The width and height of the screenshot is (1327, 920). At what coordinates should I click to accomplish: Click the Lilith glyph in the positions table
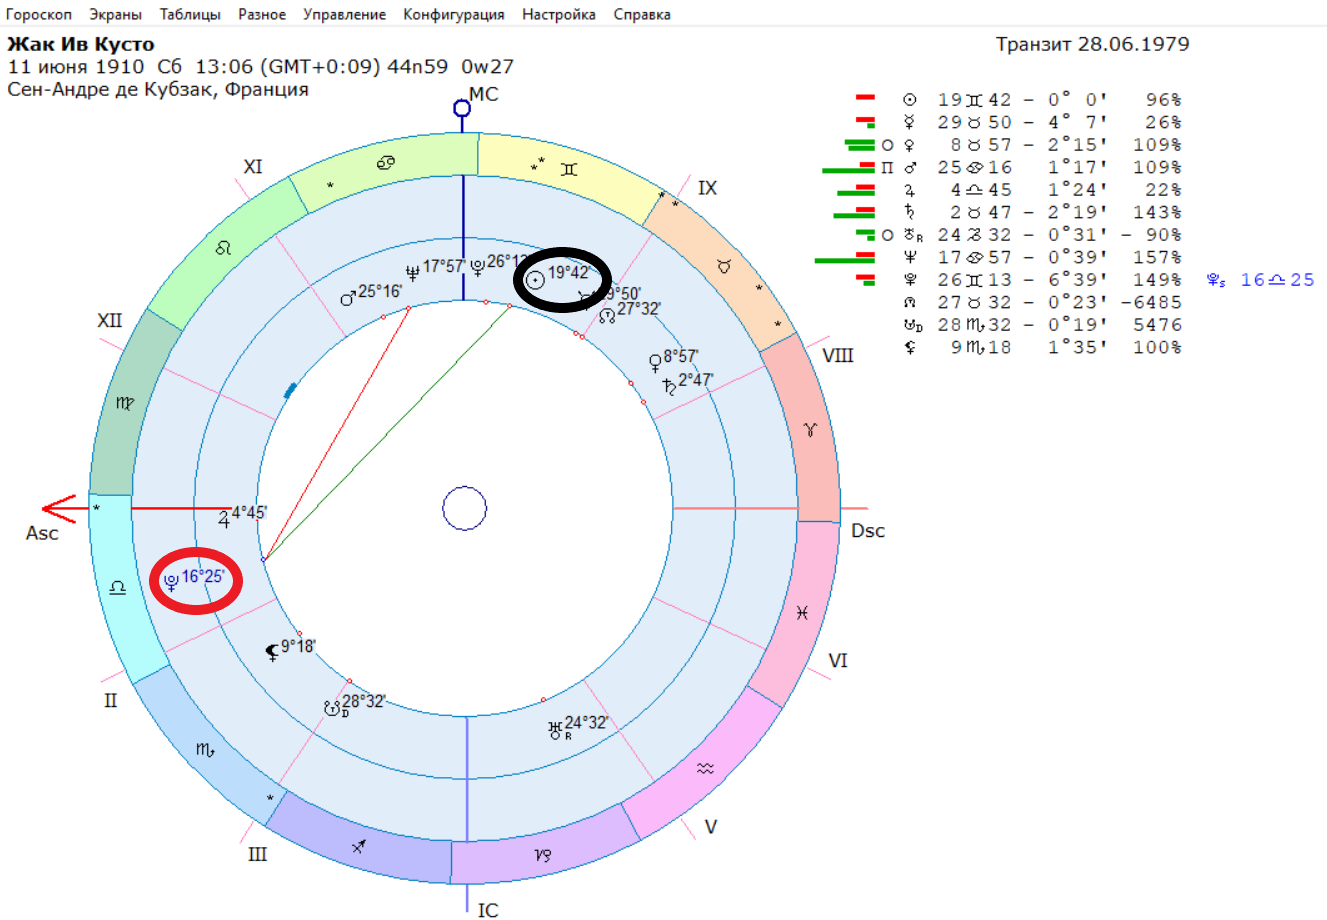click(910, 347)
